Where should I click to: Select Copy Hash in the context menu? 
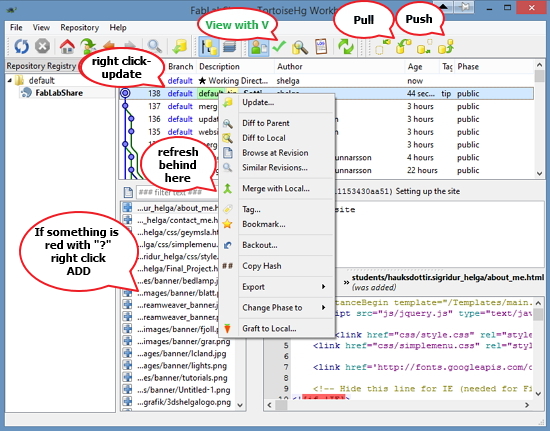coord(276,266)
